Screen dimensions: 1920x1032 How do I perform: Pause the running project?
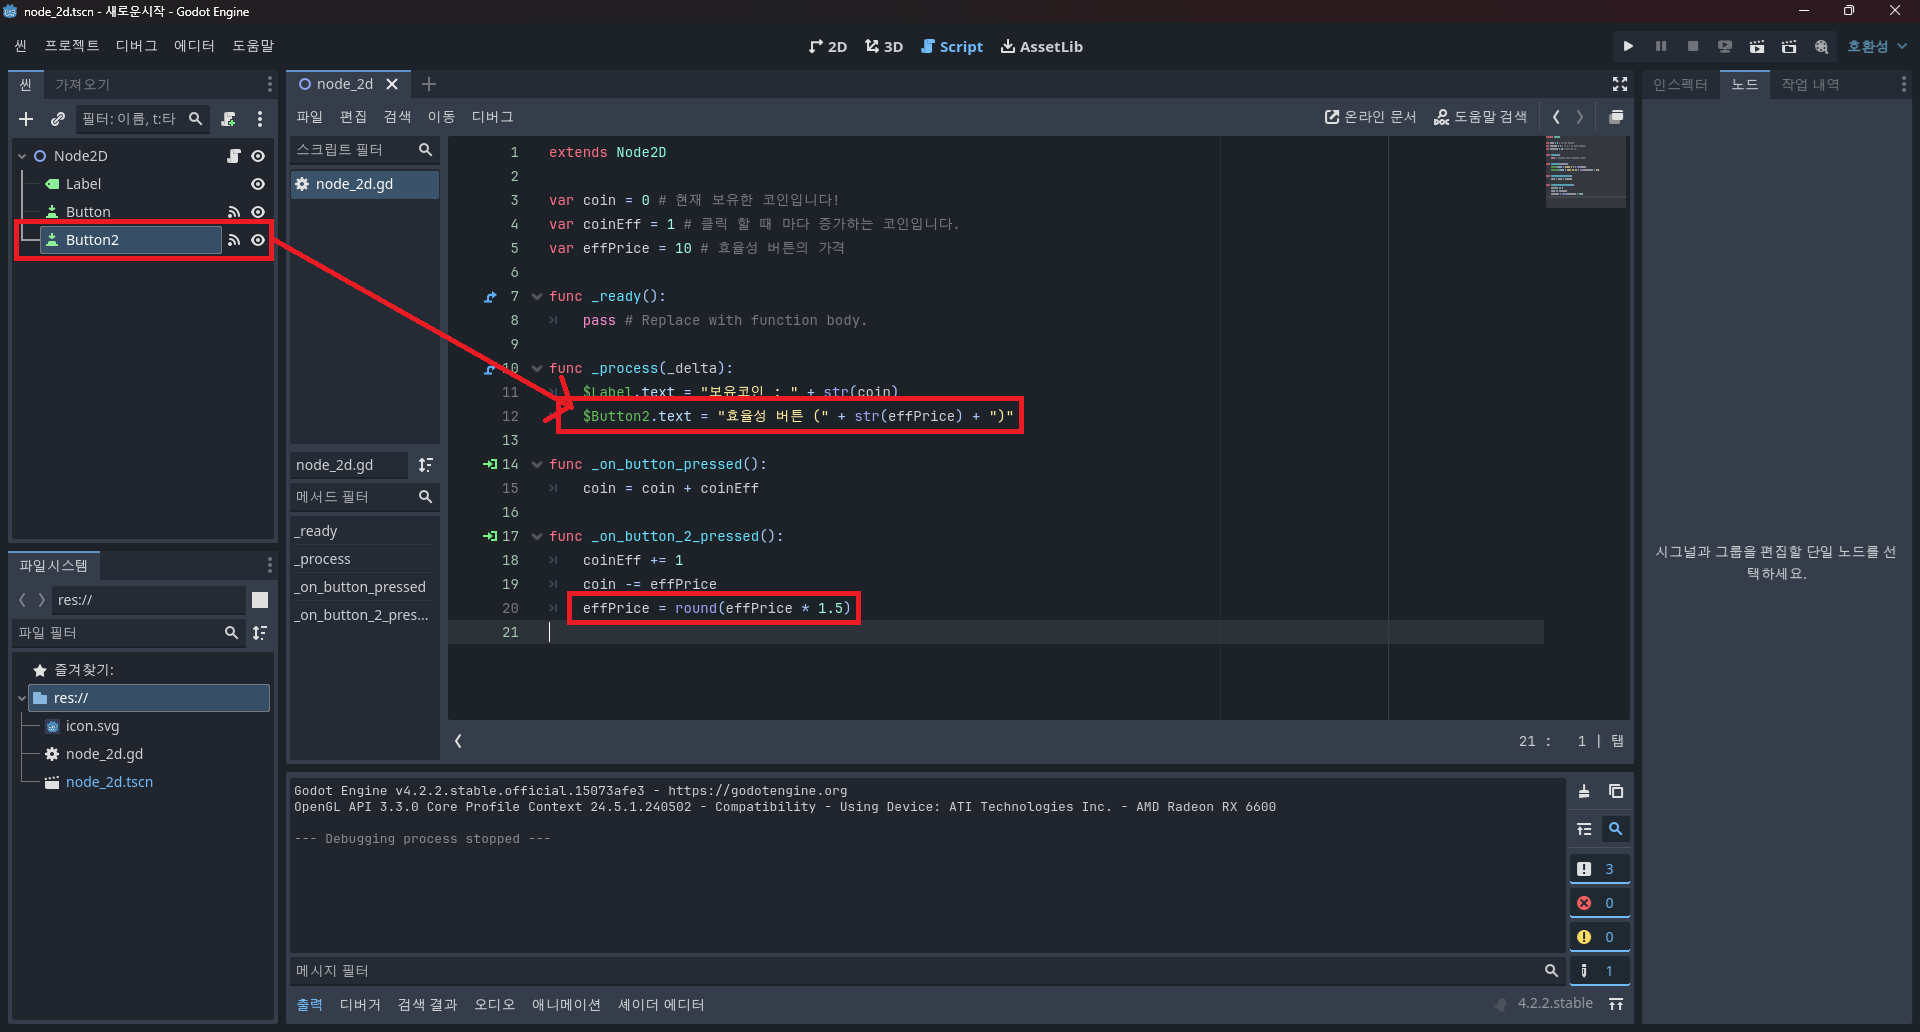click(1661, 46)
